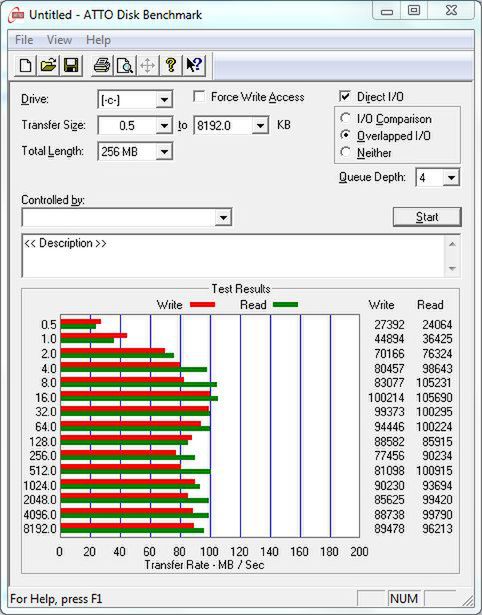This screenshot has width=482, height=615.
Task: Click write value 100214
Action: click(386, 398)
